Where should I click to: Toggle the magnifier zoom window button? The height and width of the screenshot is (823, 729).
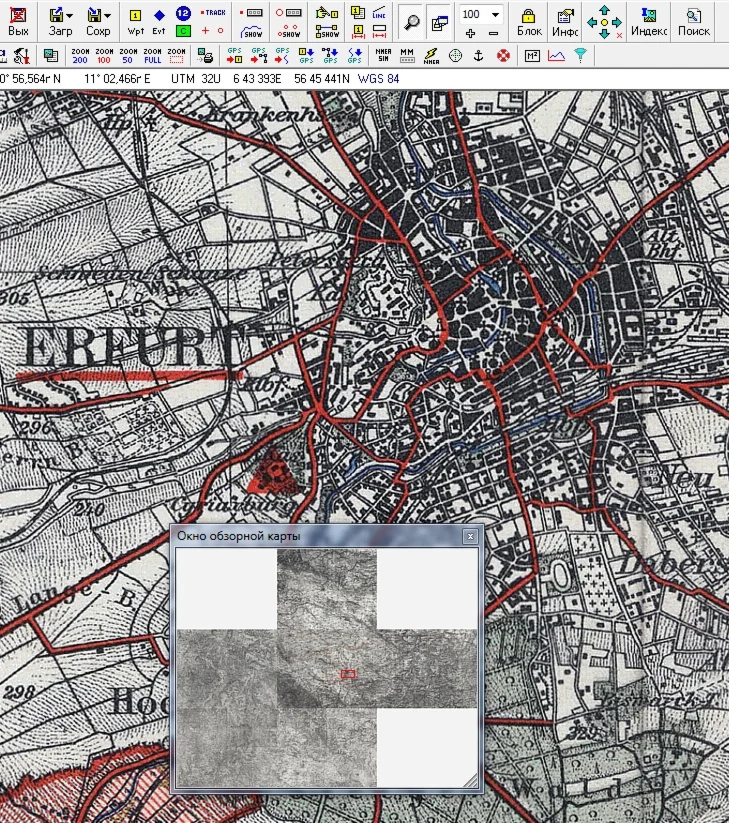[411, 21]
